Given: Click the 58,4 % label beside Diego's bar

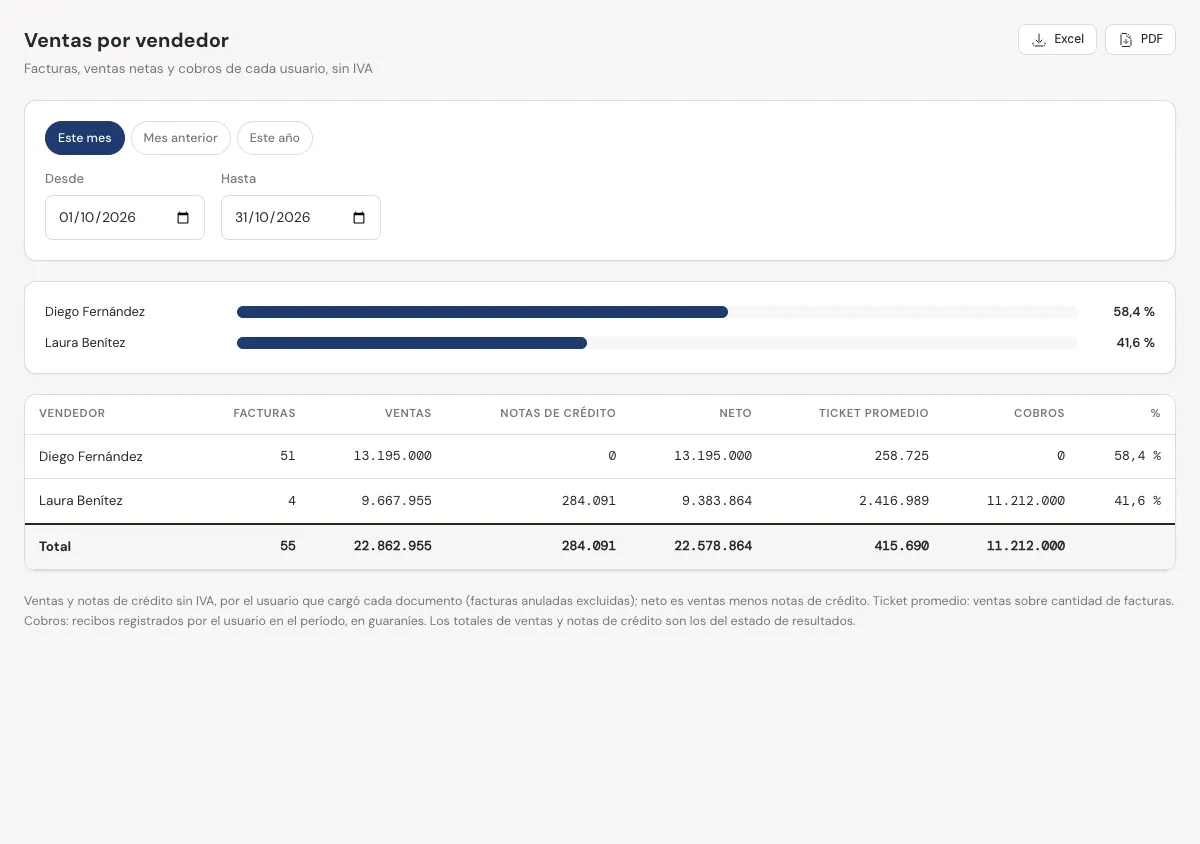Looking at the screenshot, I should pos(1134,312).
